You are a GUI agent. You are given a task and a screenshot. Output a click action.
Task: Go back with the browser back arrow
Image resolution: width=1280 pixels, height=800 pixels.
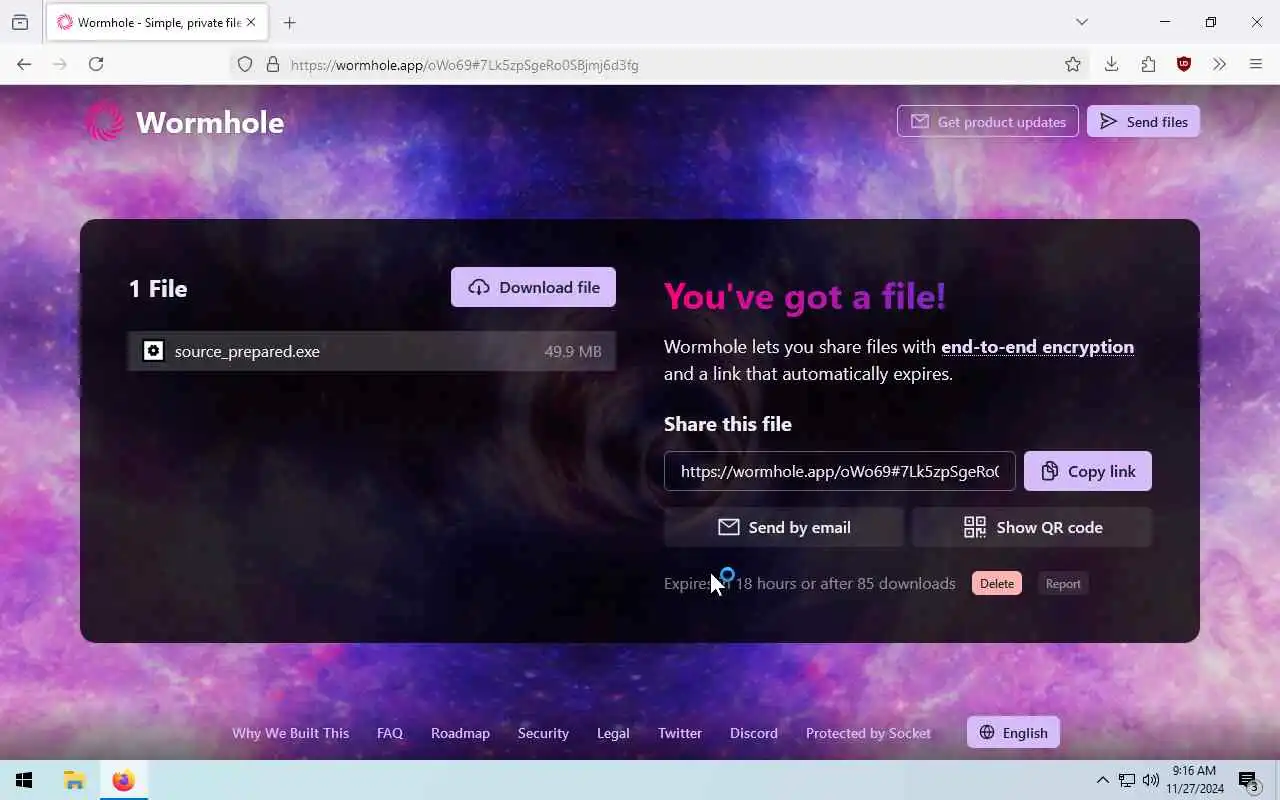24,64
